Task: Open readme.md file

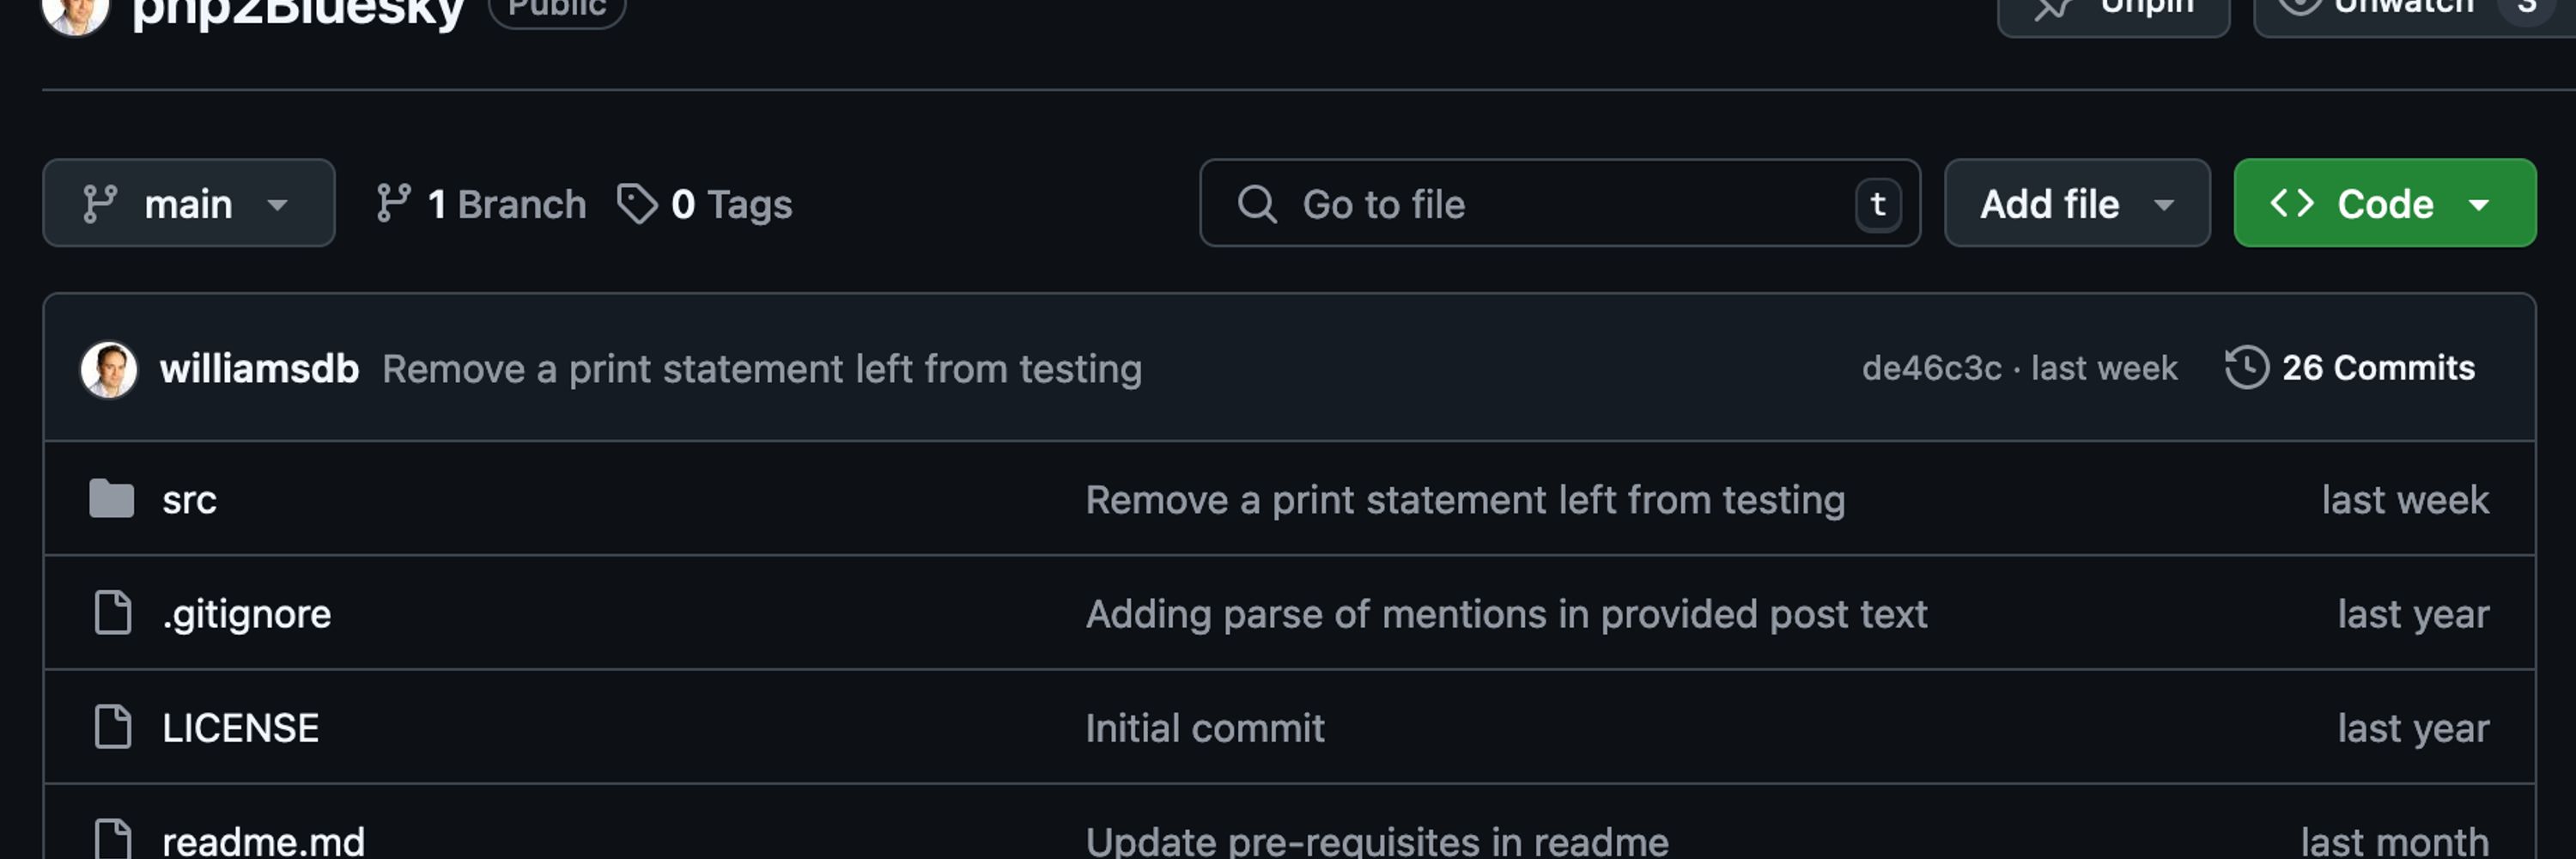Action: (263, 840)
